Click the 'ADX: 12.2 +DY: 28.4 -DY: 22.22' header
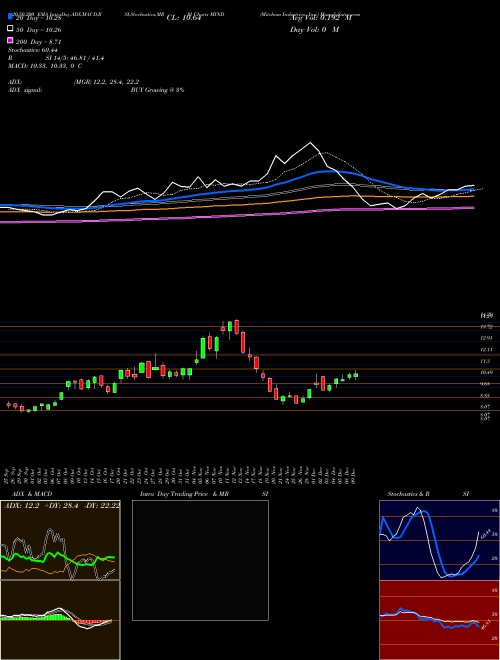This screenshot has width=500, height=660. (x=61, y=506)
